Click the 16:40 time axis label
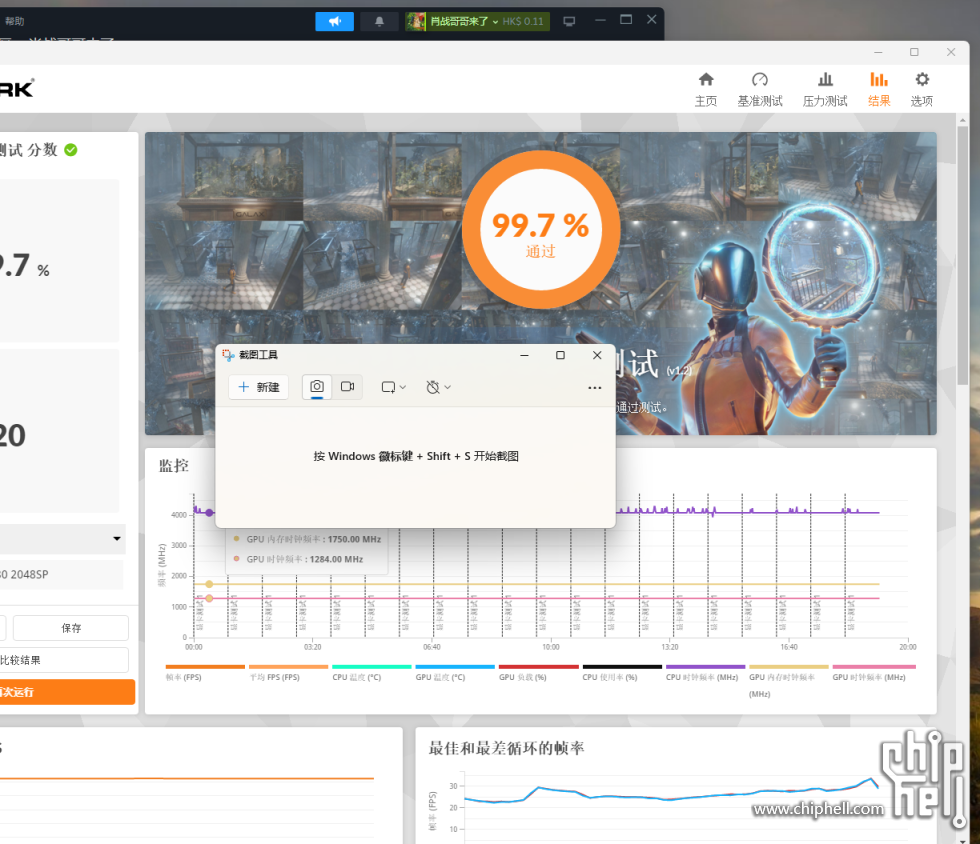The width and height of the screenshot is (980, 844). pyautogui.click(x=789, y=647)
